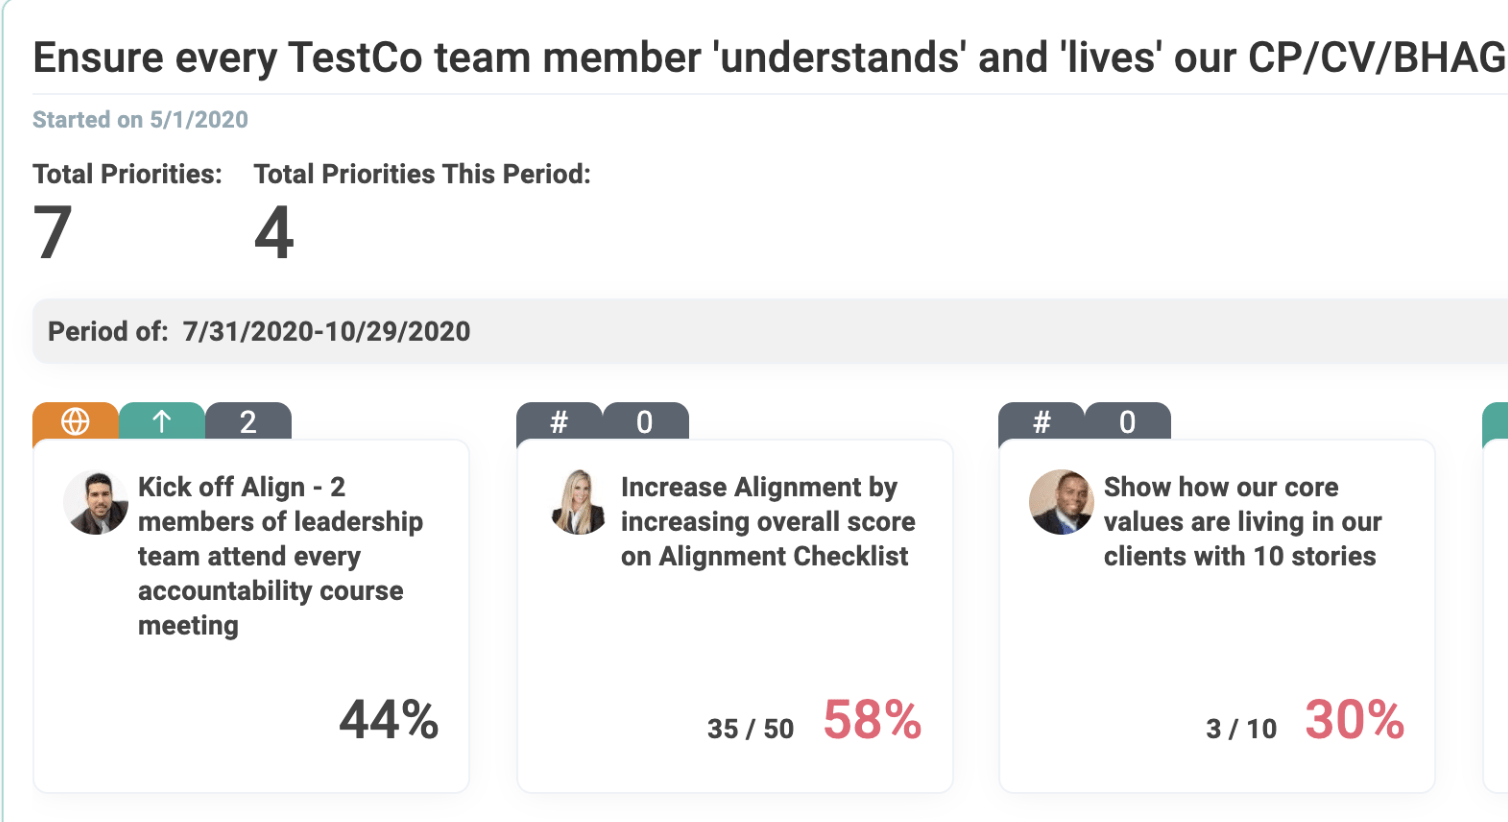
Task: Click the '0' badge on Increase Alignment card
Action: (x=645, y=422)
